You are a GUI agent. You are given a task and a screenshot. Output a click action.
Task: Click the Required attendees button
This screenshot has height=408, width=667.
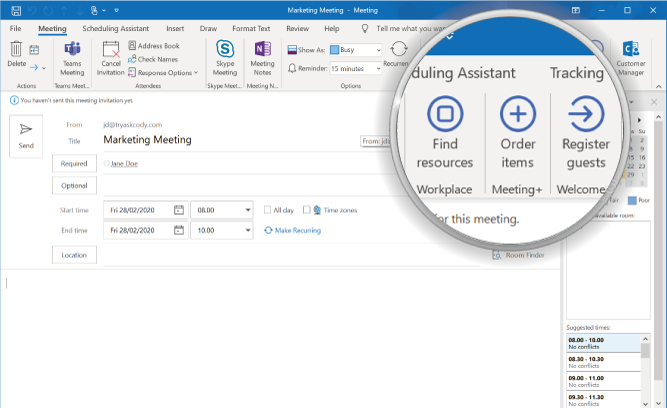pos(74,163)
